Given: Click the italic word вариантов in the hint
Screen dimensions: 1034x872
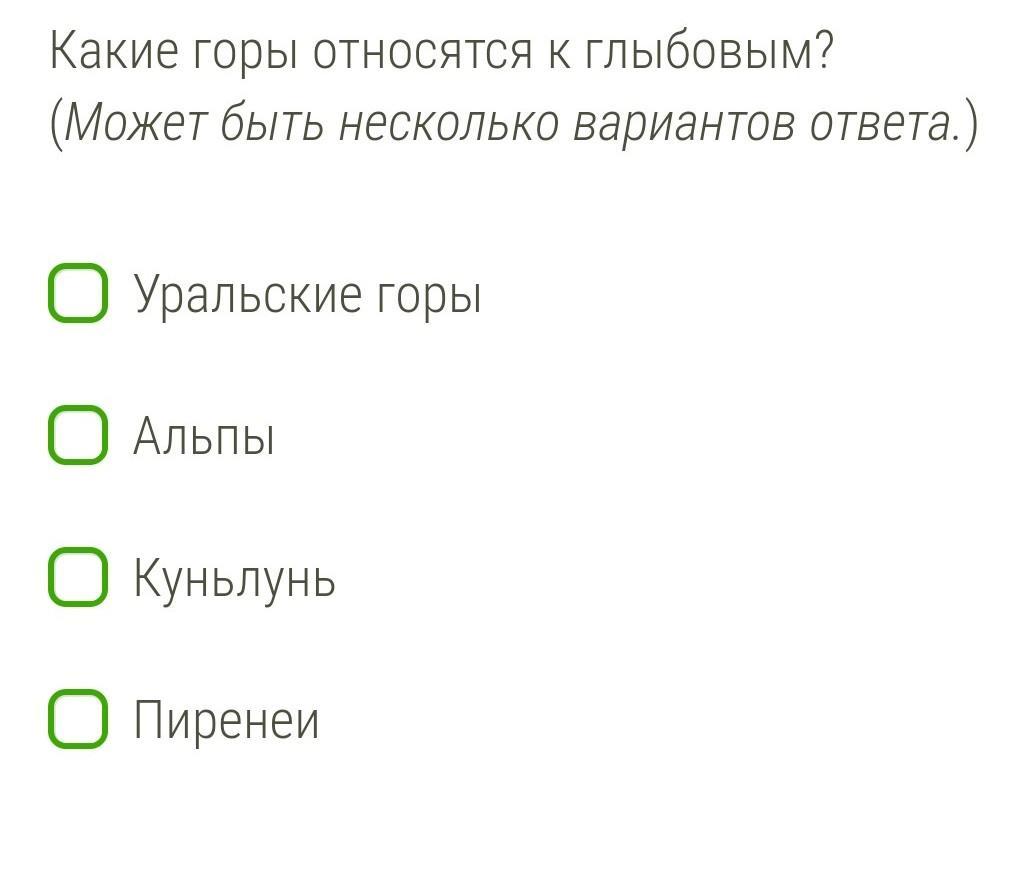Looking at the screenshot, I should click(684, 125).
